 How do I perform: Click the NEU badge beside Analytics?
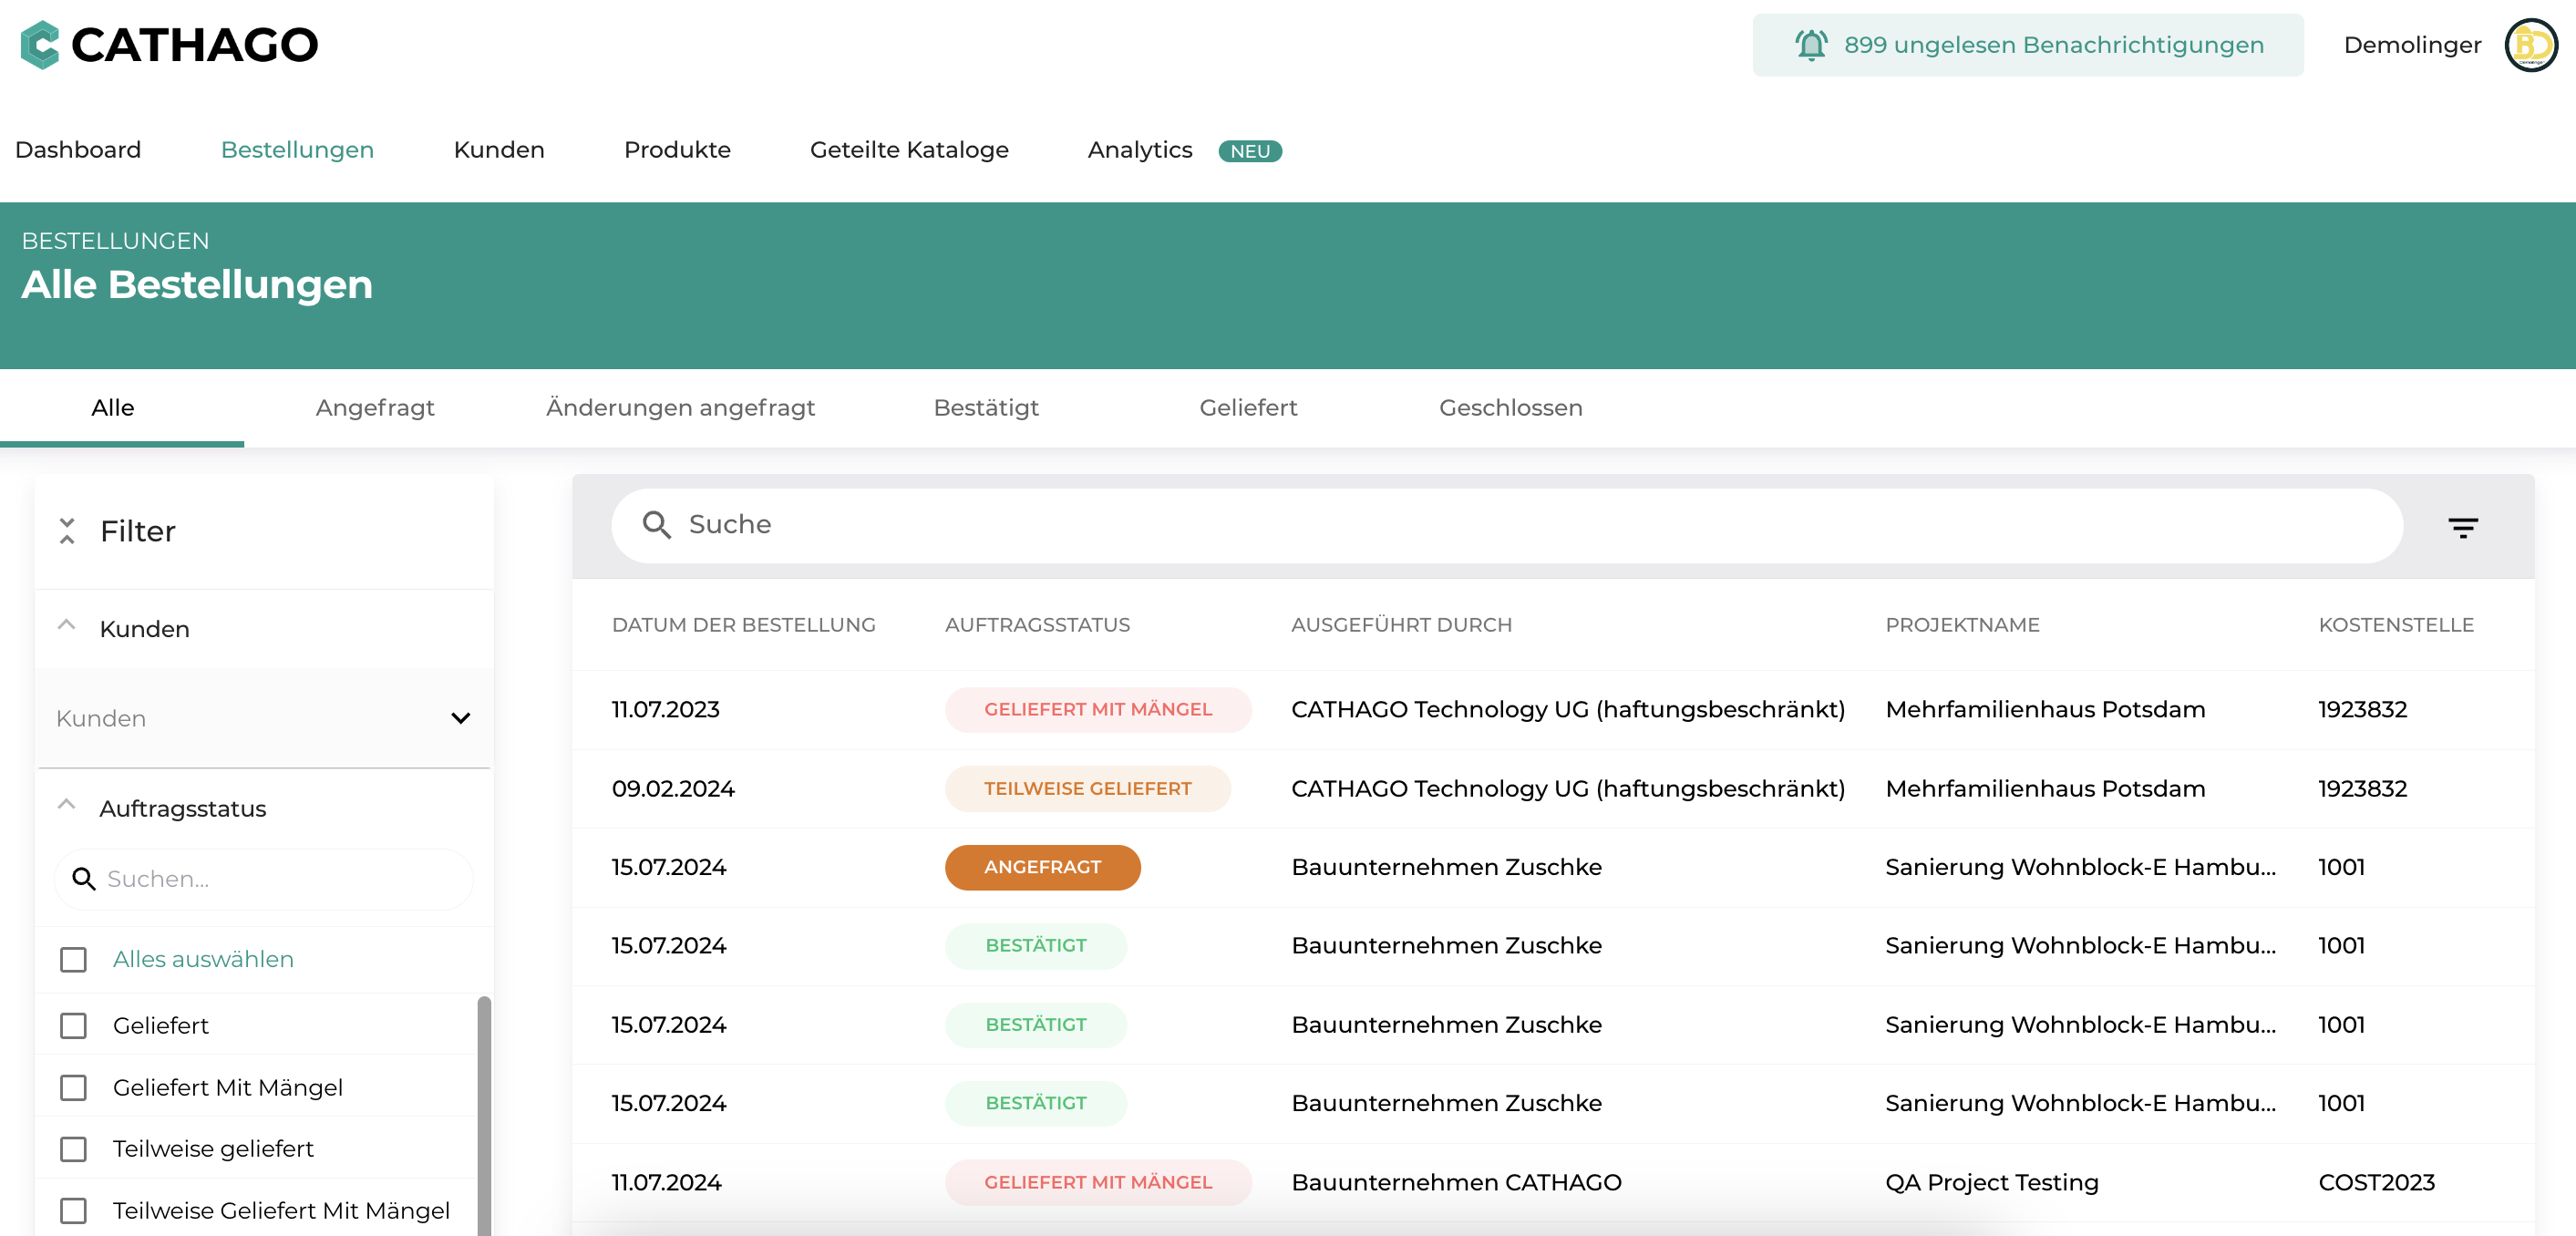coord(1249,151)
